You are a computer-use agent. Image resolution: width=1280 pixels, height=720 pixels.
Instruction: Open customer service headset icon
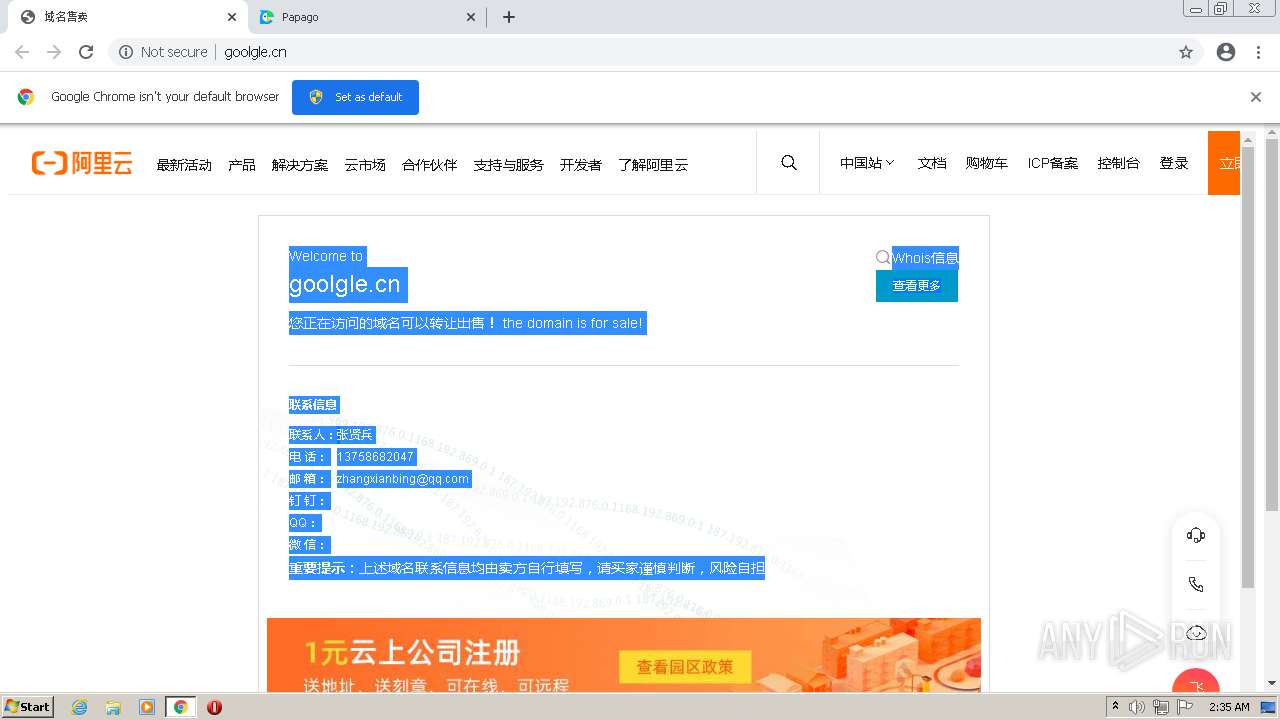coord(1196,535)
